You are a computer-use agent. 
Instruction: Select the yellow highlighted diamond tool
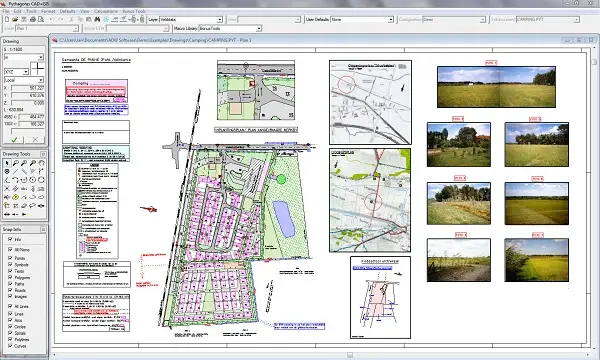[16, 197]
